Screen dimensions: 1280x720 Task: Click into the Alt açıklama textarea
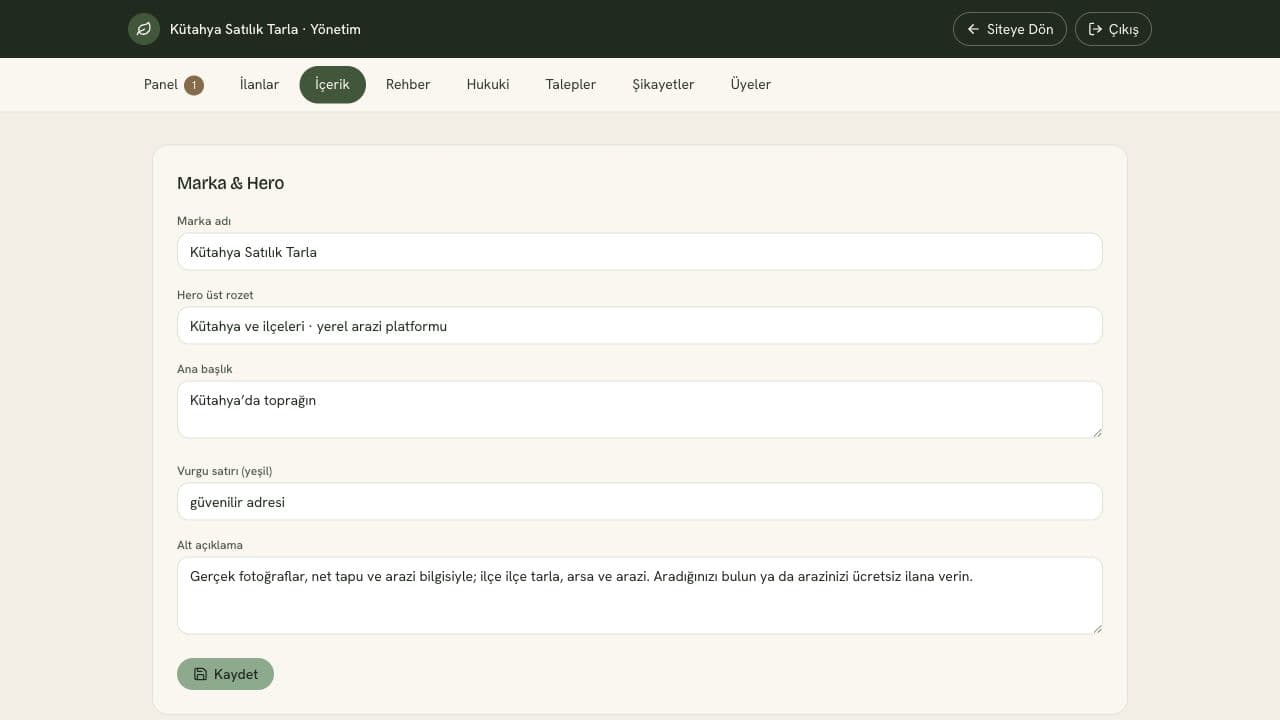(640, 596)
